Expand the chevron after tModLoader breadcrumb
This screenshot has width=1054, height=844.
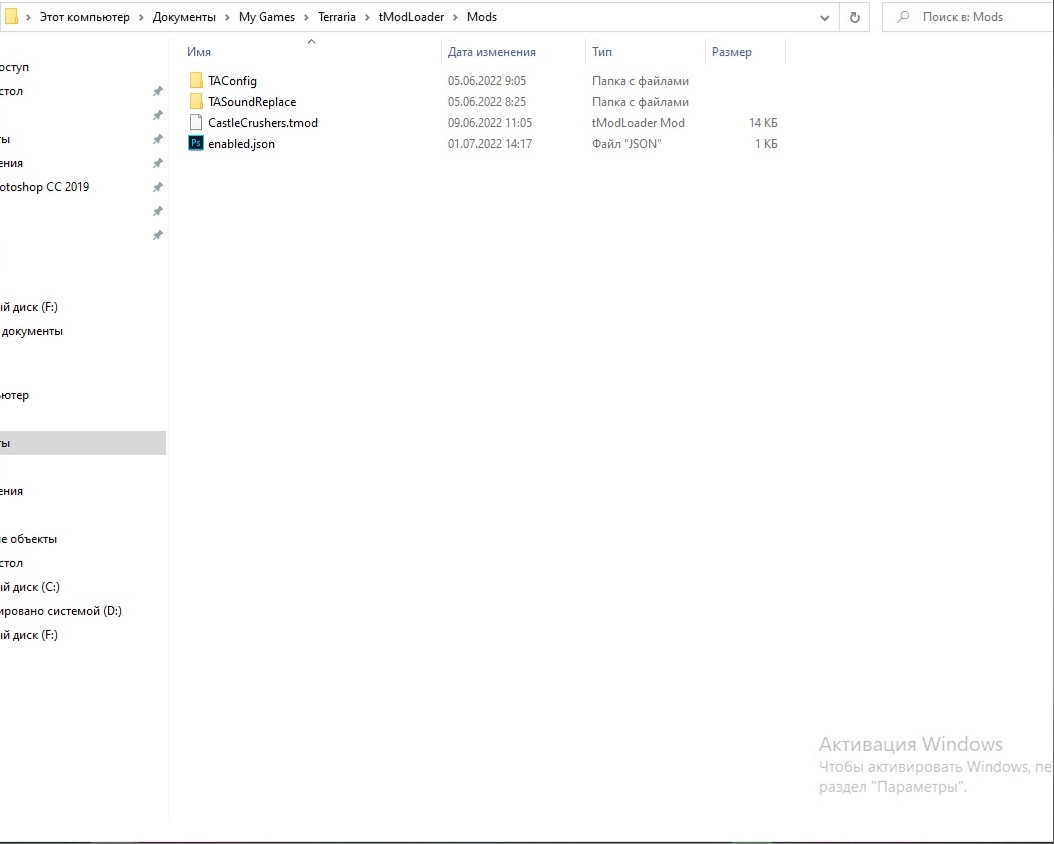tap(456, 17)
